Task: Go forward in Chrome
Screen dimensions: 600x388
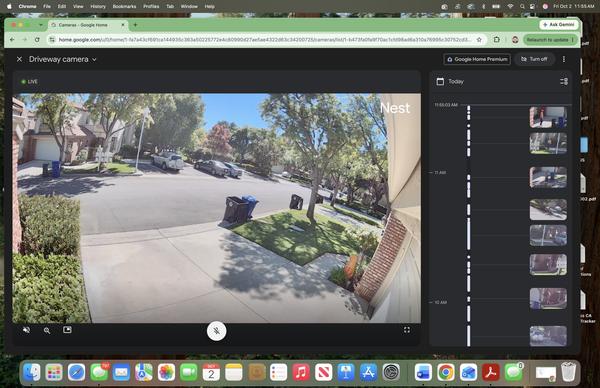Action: click(24, 40)
